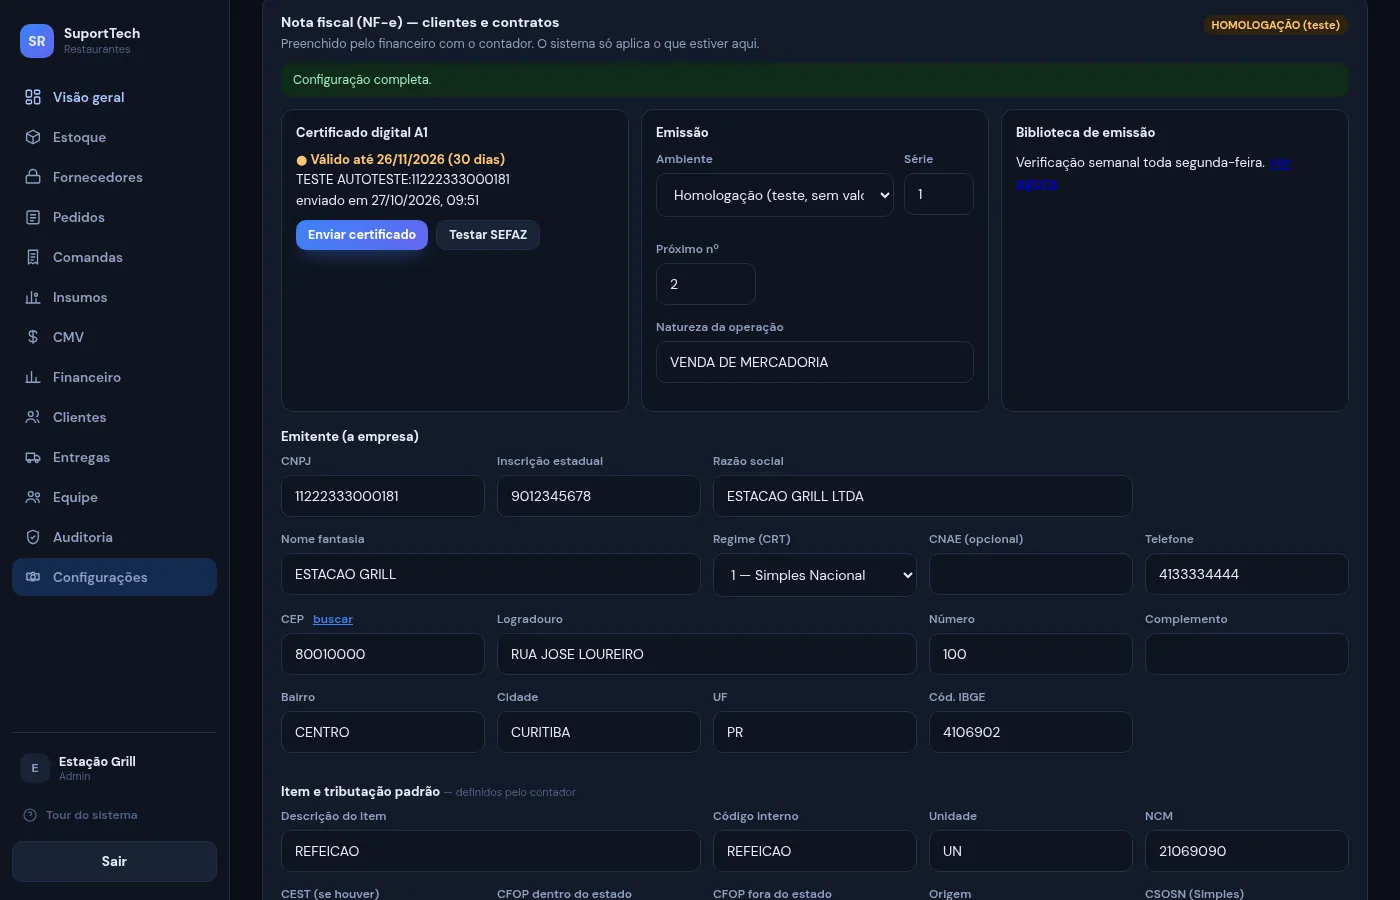Click the CNPJ input field
This screenshot has width=1400, height=900.
coord(383,496)
